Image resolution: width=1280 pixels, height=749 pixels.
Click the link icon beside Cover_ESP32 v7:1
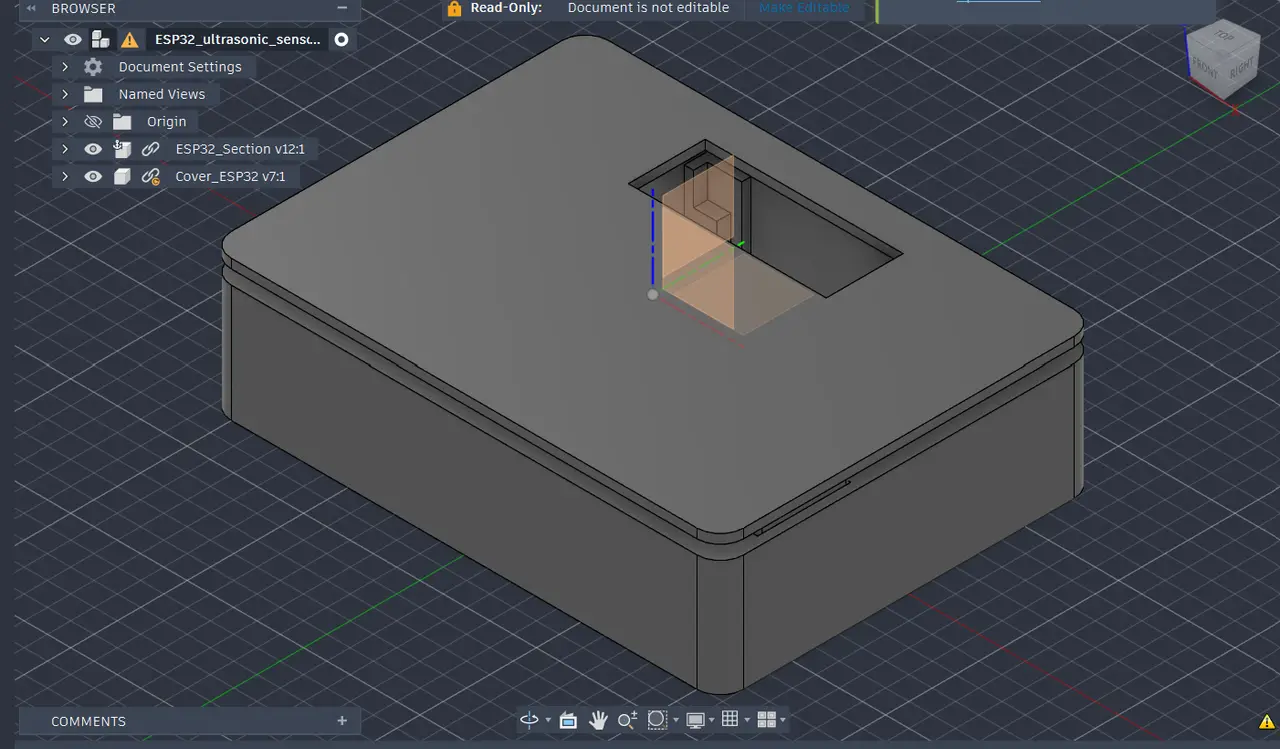(150, 176)
